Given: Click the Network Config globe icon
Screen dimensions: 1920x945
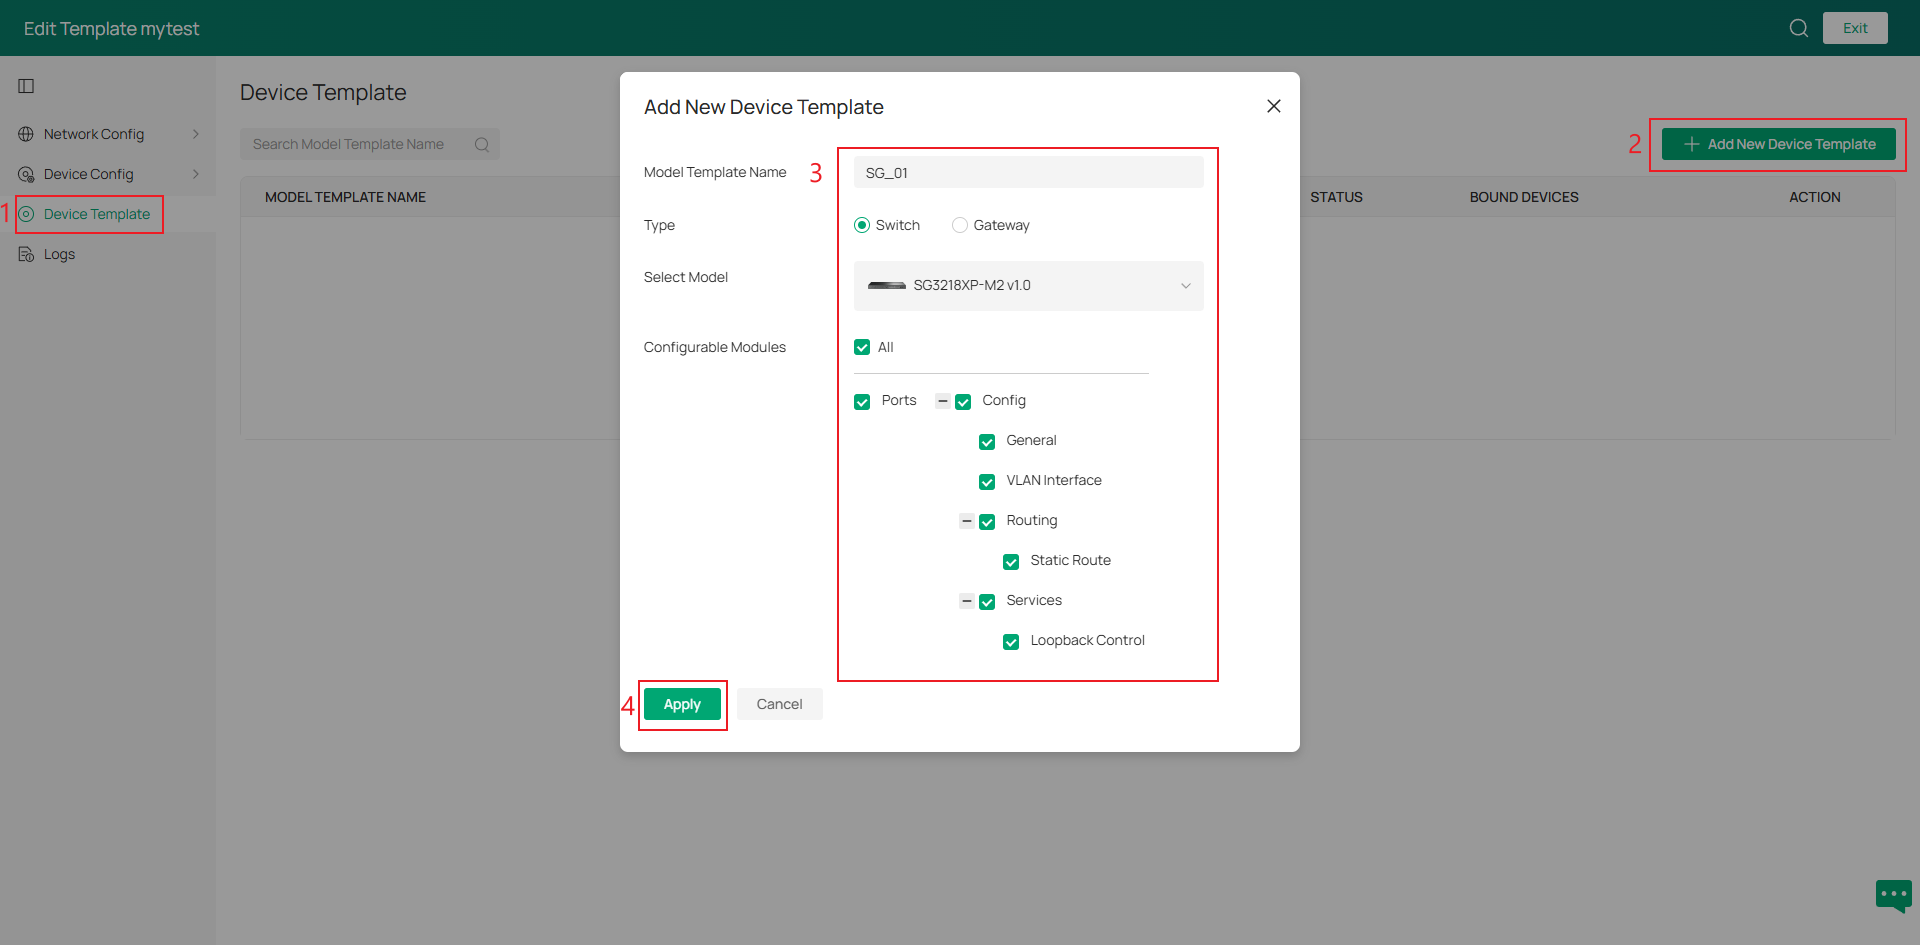Looking at the screenshot, I should [x=26, y=134].
